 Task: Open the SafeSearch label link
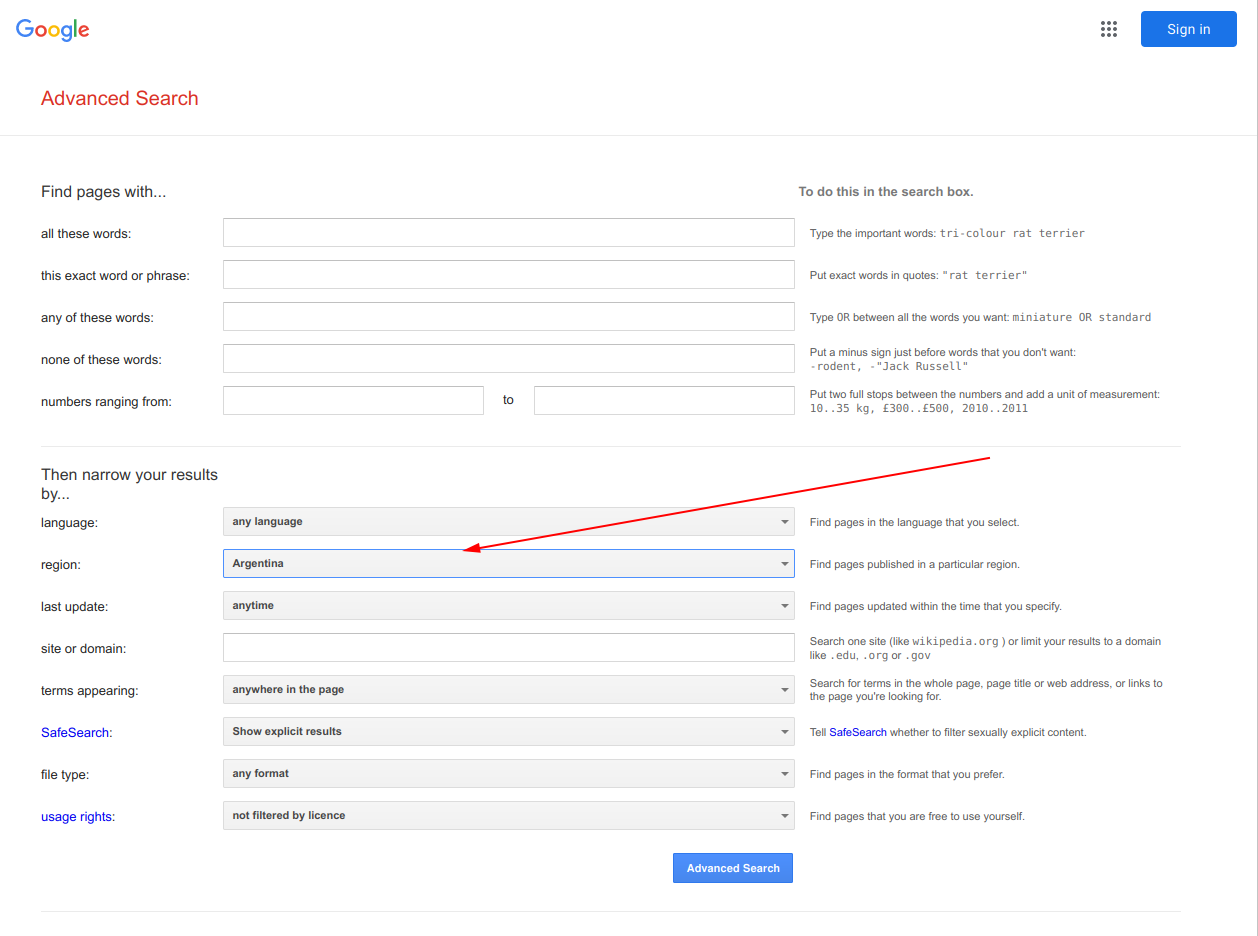75,732
